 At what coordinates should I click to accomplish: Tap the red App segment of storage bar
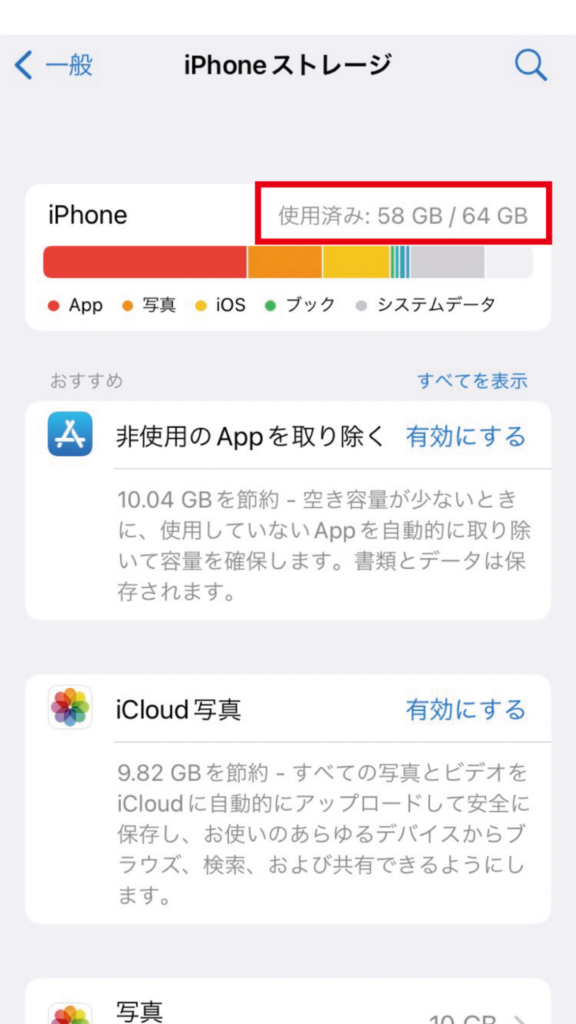[145, 262]
